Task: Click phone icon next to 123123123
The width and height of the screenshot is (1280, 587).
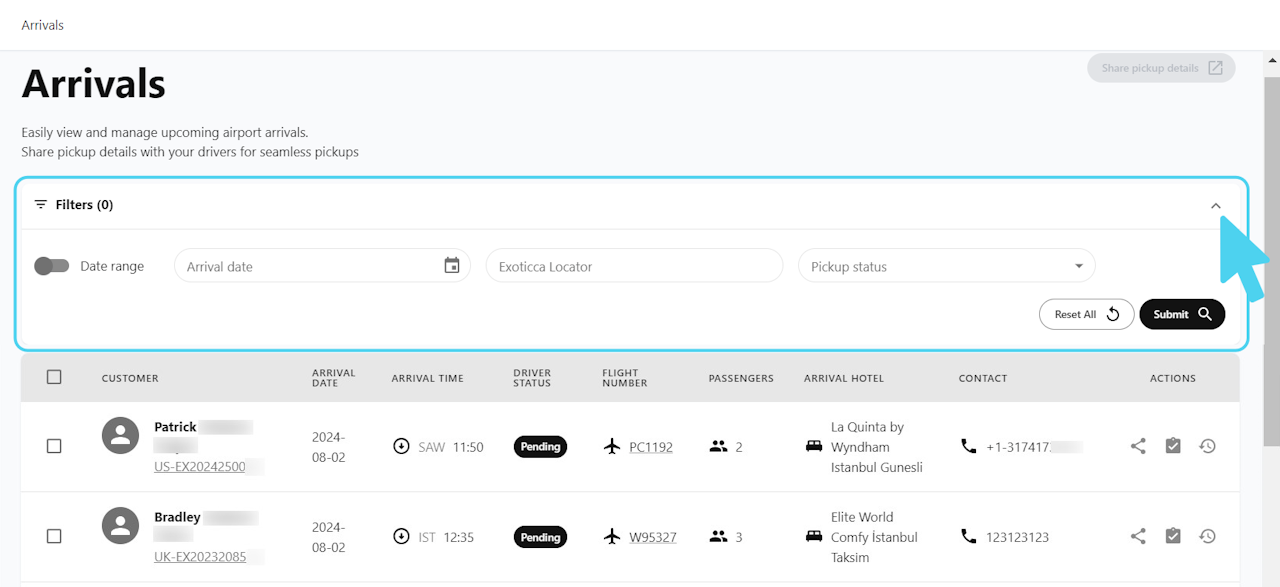Action: 968,536
